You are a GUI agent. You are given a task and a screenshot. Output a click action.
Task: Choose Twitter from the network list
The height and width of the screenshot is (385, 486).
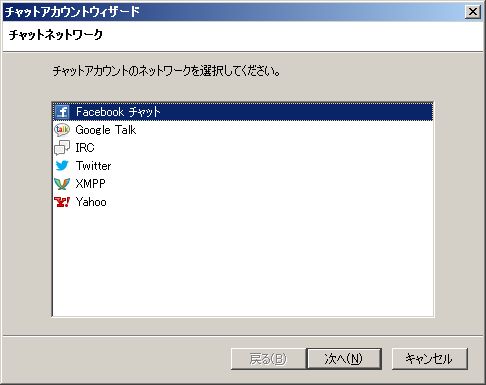click(x=93, y=166)
